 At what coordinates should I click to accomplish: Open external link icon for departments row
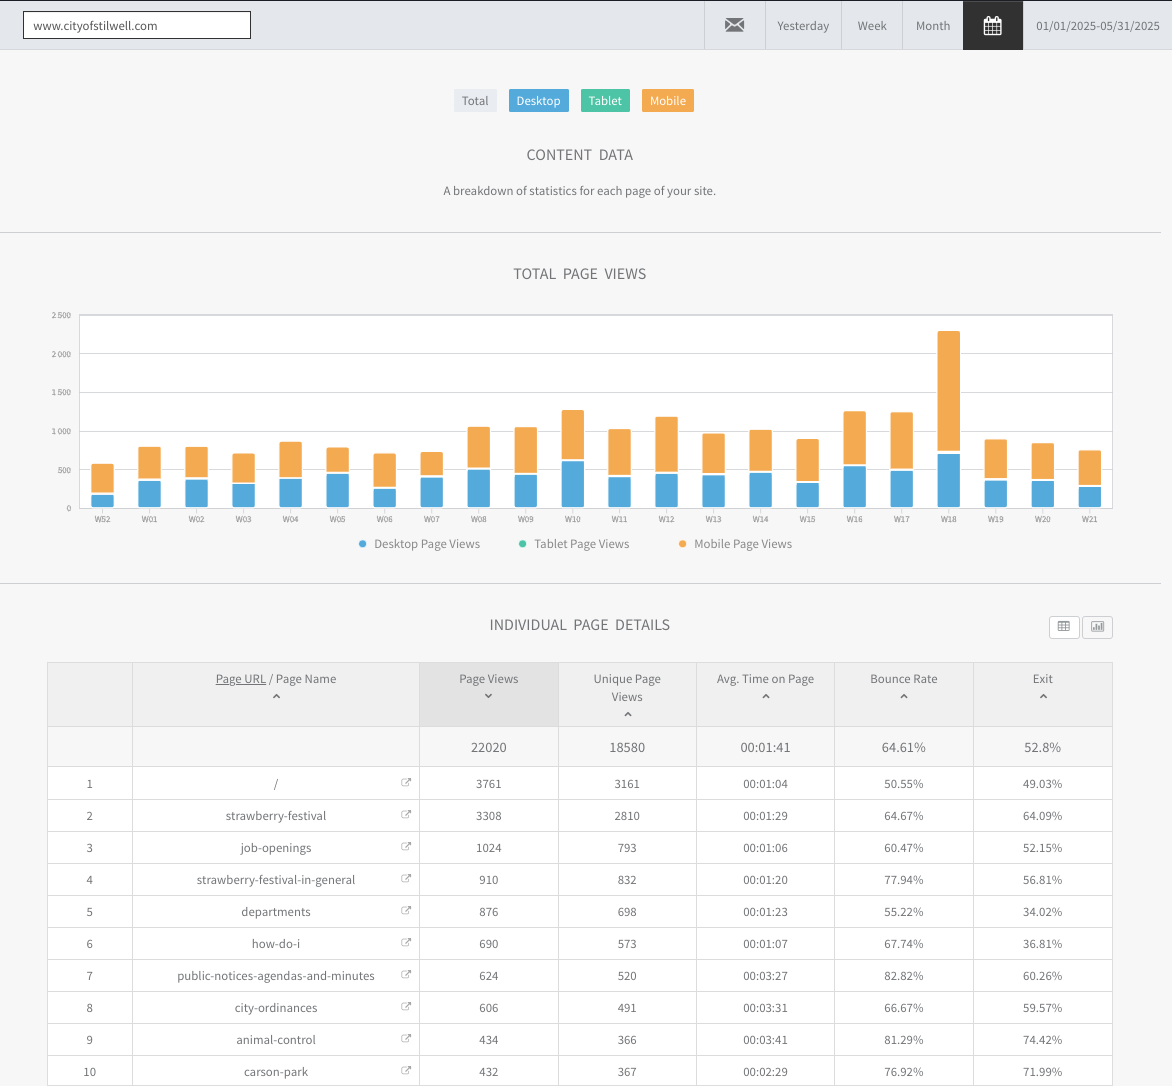click(x=406, y=911)
